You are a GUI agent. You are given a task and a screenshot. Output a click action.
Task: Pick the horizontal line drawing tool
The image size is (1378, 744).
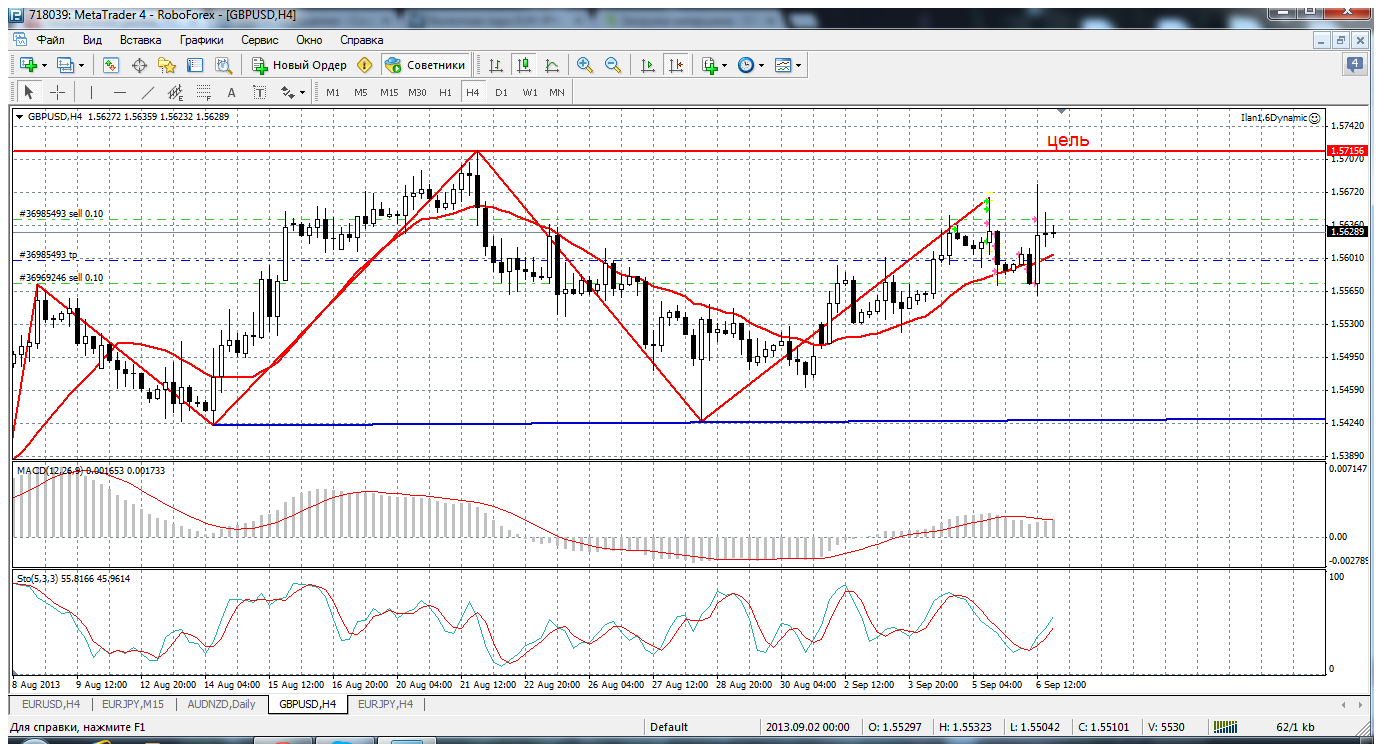pos(120,92)
